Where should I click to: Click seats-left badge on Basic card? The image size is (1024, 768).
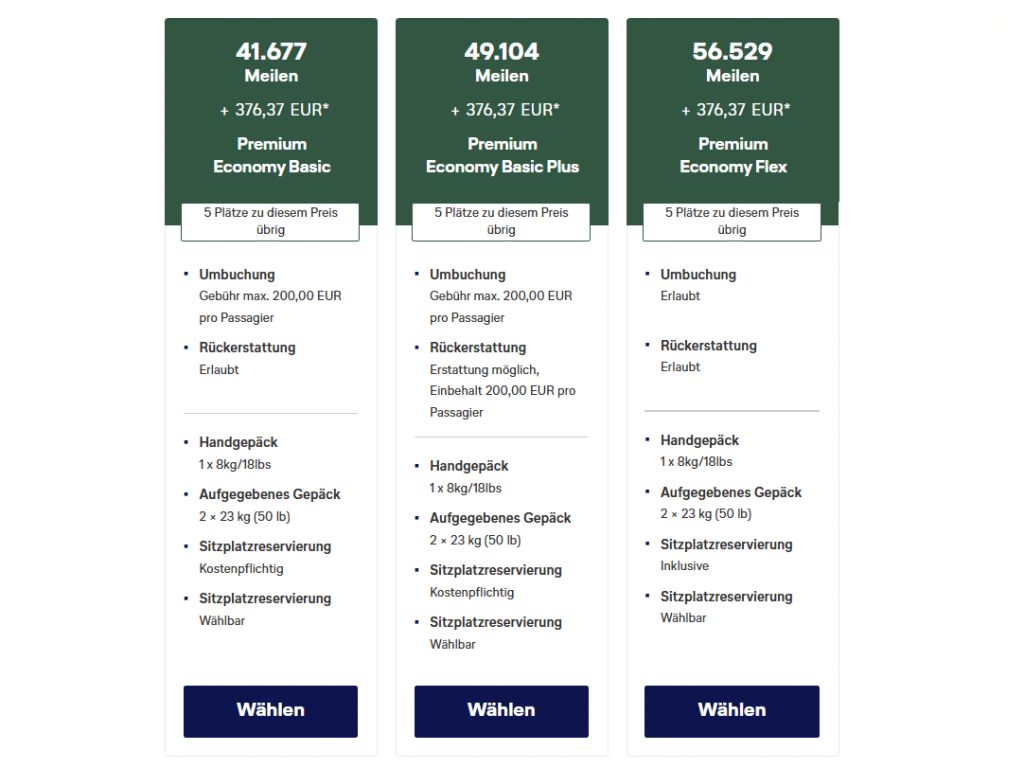270,221
